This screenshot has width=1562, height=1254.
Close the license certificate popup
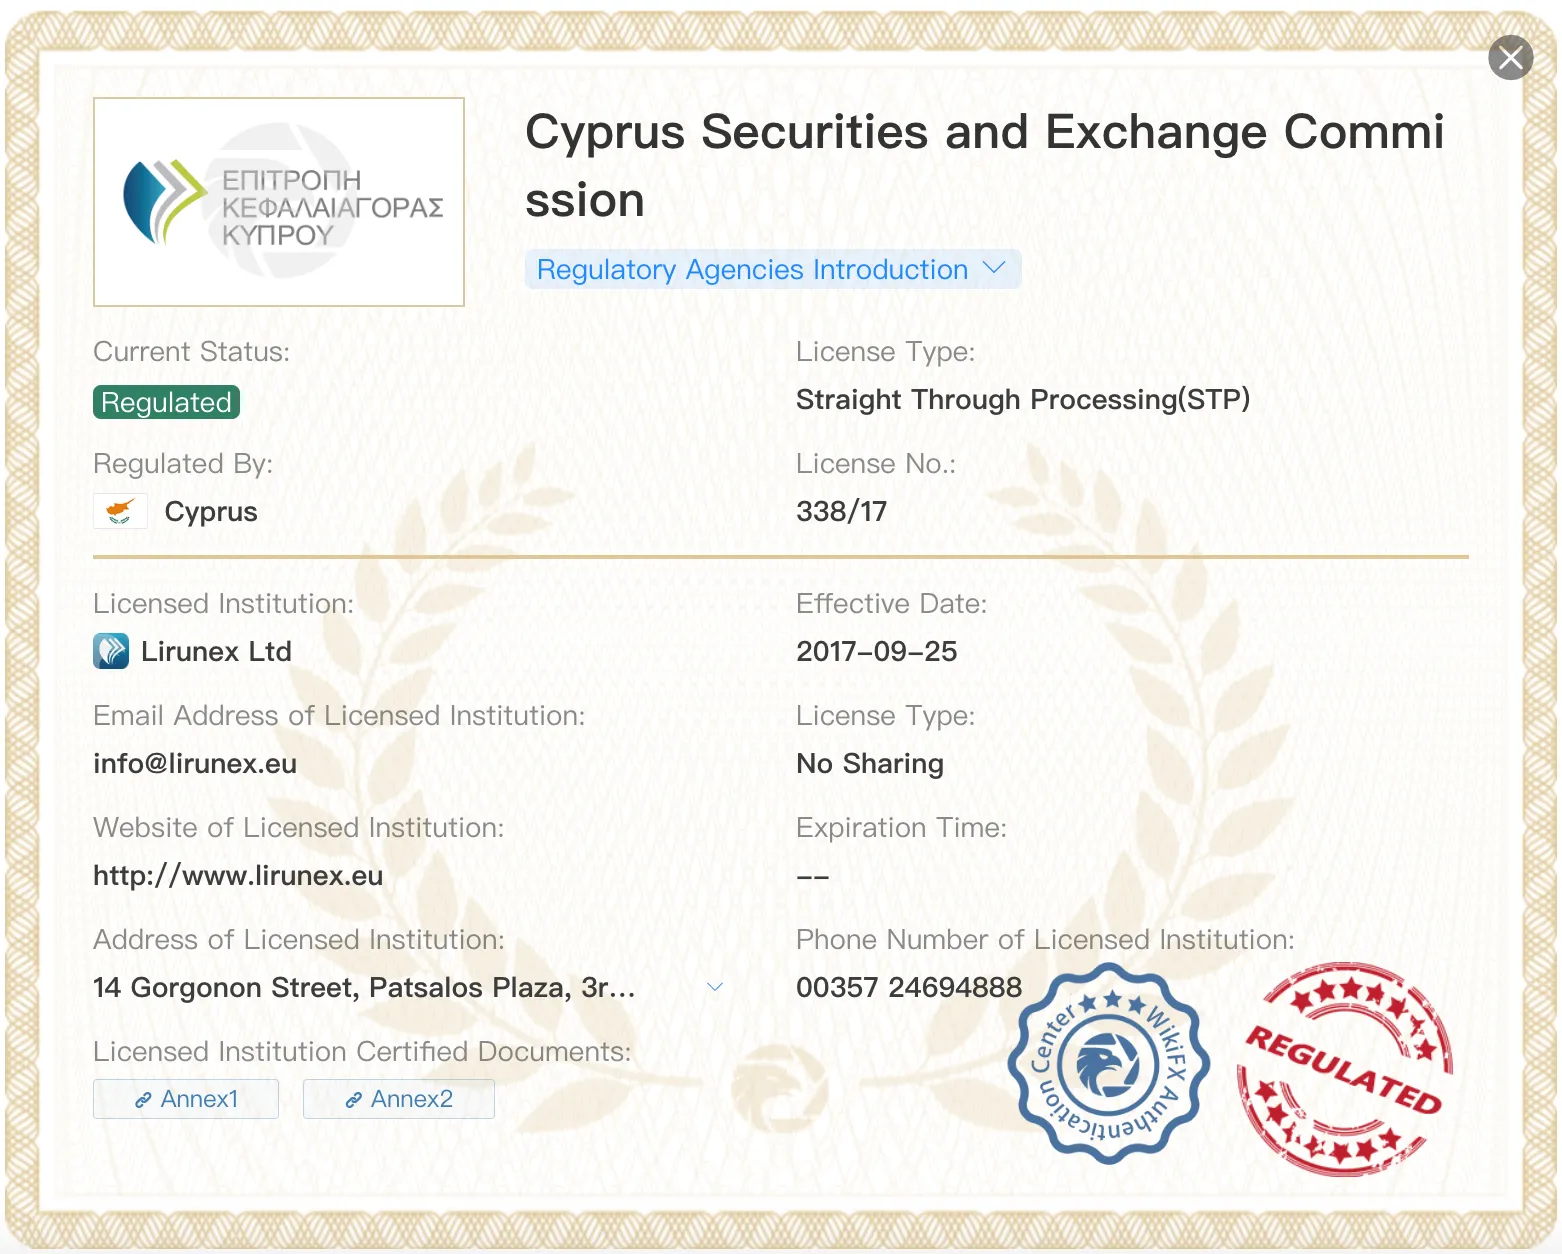(1510, 58)
